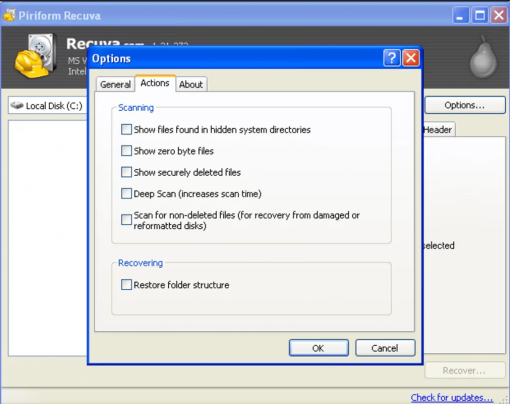Confirm options with OK button

[319, 348]
